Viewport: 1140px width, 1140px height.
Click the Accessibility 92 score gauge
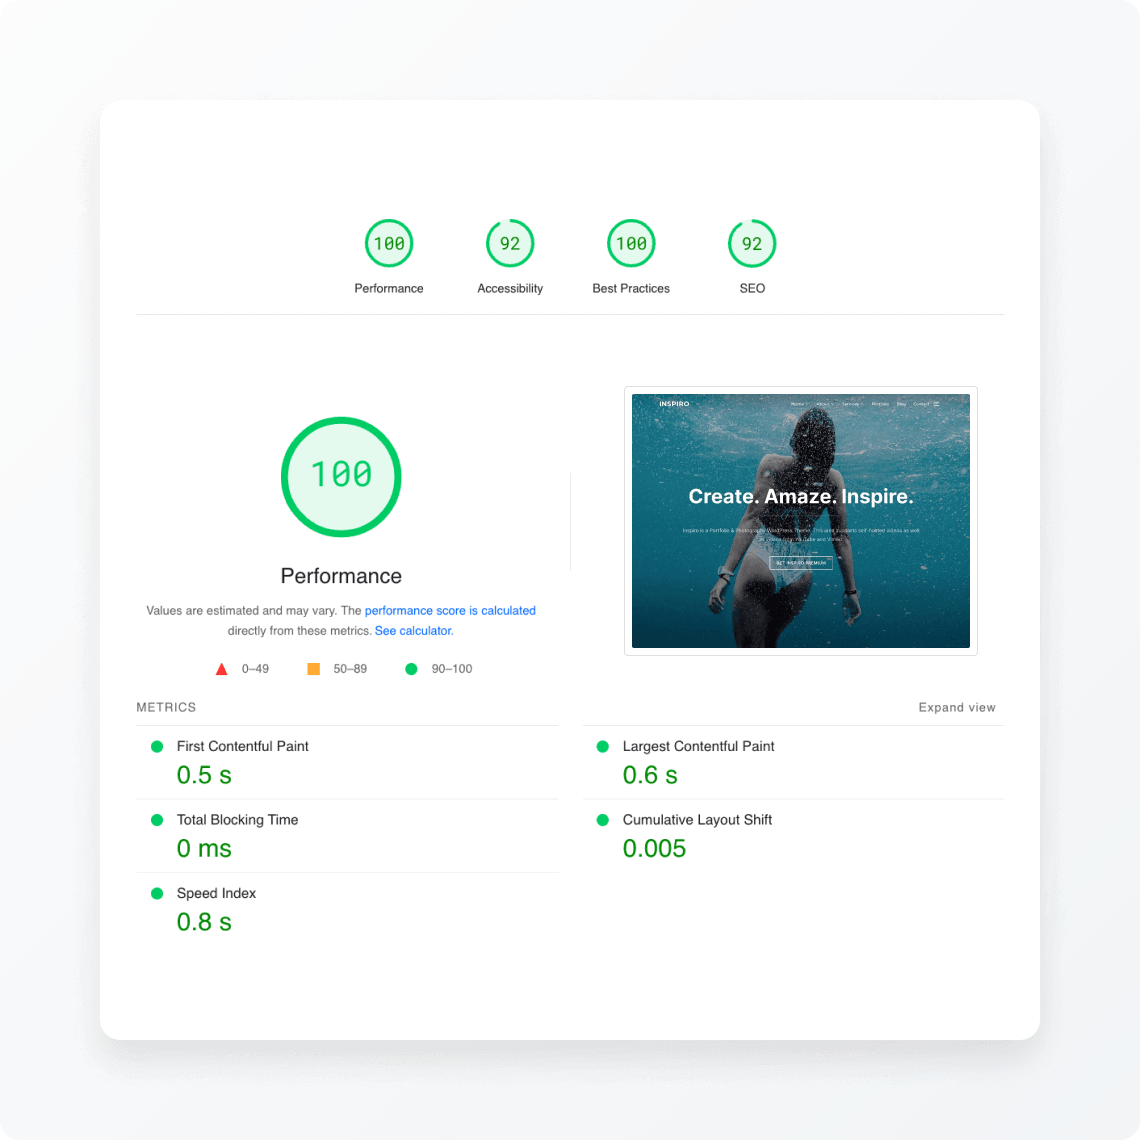click(510, 244)
